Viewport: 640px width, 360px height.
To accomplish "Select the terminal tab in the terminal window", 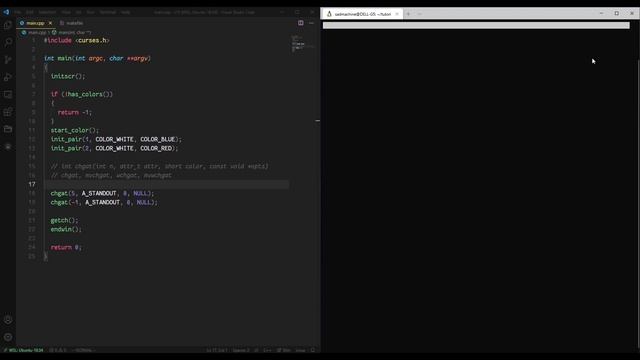I will [362, 14].
